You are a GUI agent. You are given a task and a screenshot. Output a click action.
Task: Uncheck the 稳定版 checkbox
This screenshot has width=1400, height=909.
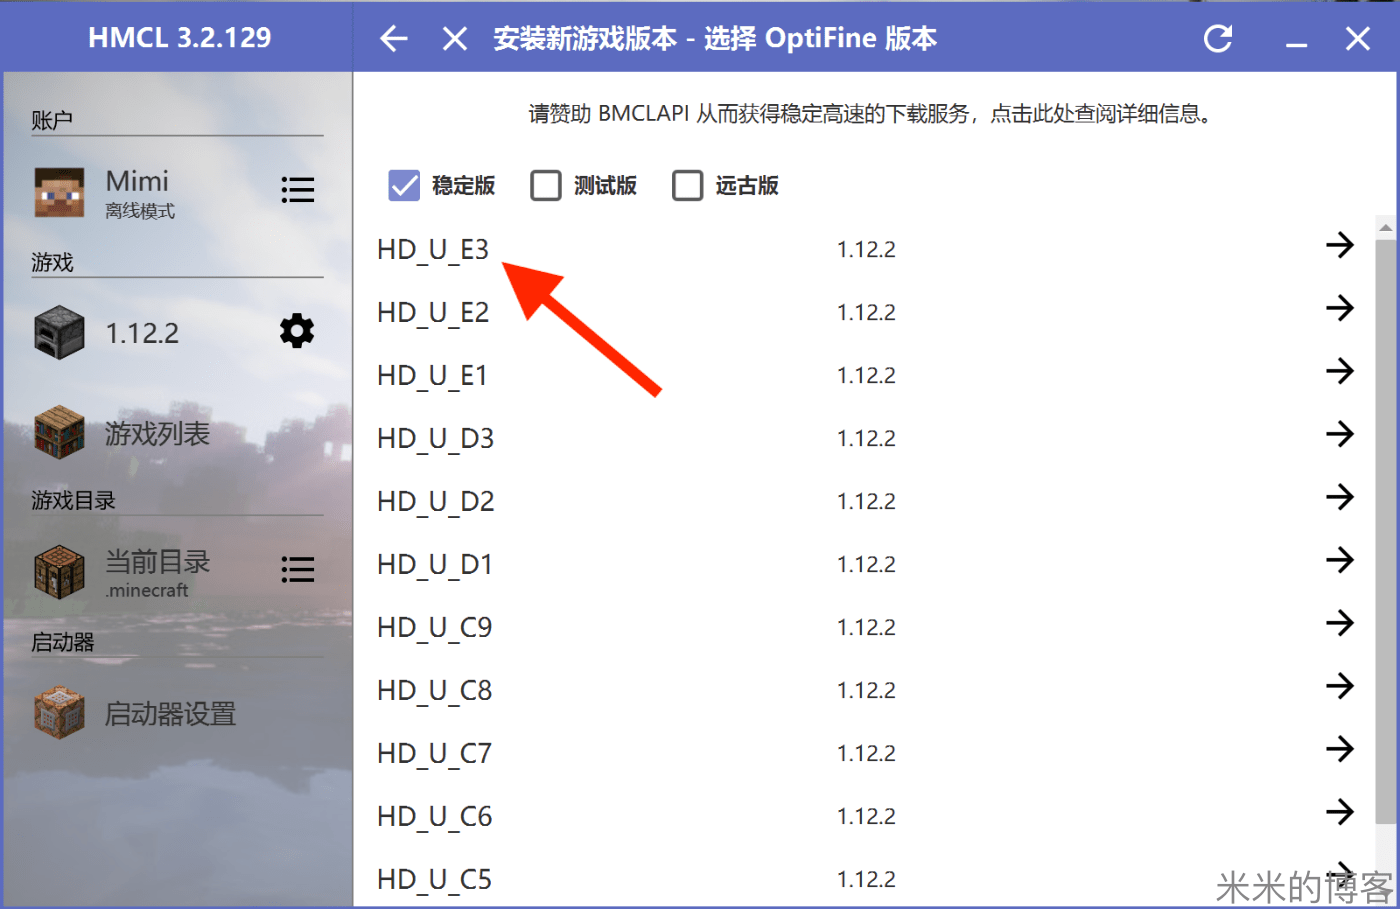click(403, 185)
